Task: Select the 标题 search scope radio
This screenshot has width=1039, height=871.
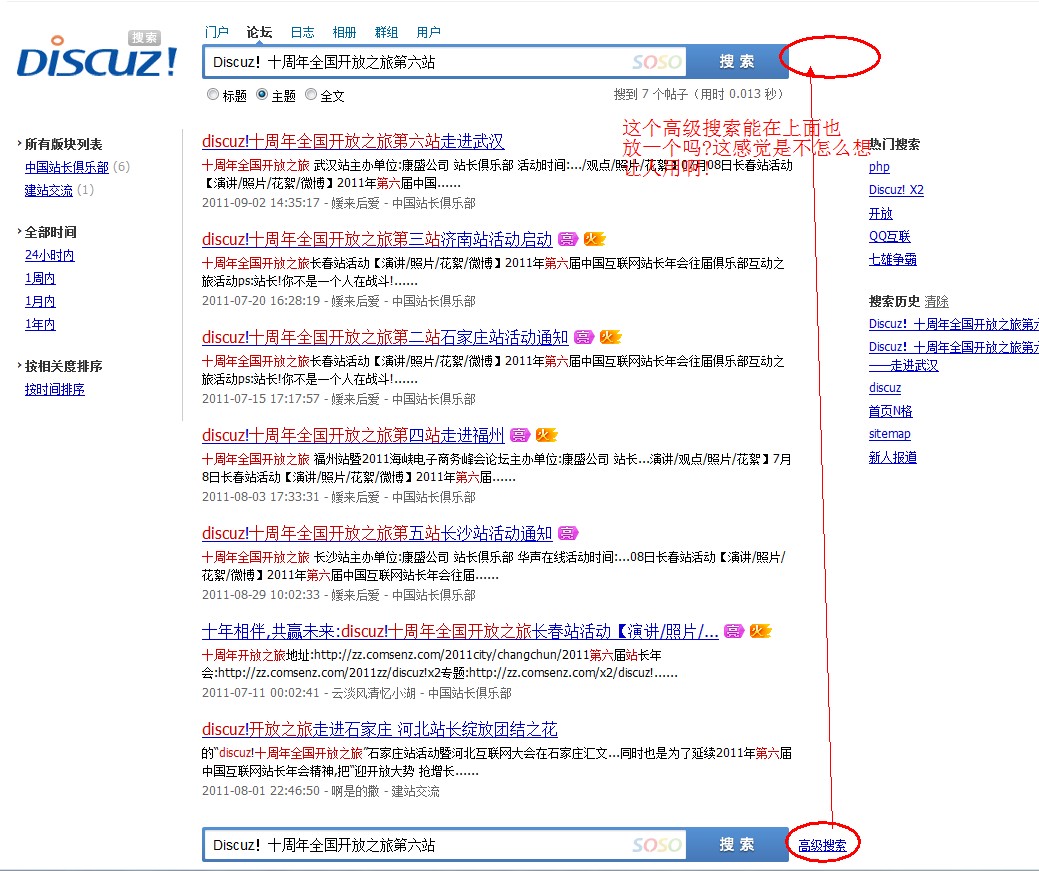Action: (213, 95)
